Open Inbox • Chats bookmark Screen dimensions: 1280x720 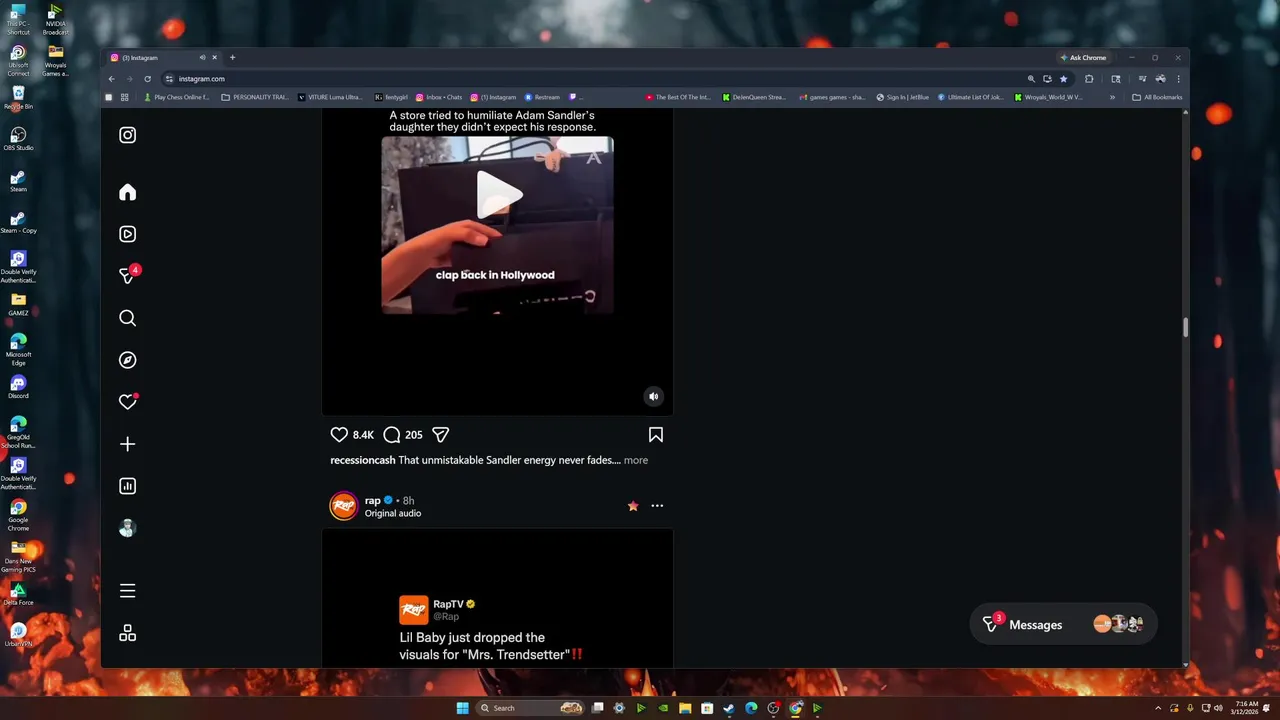pyautogui.click(x=439, y=97)
